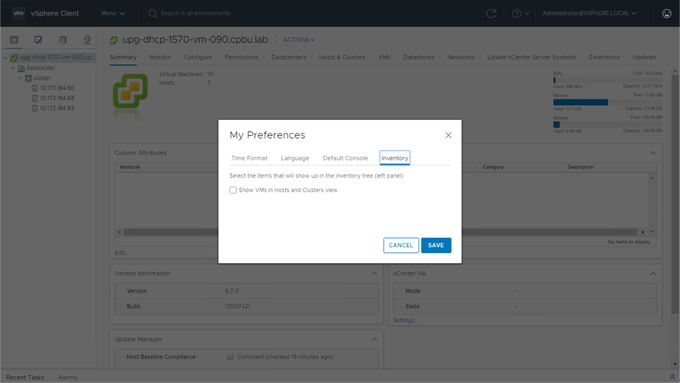Collapse the Version Information panel
Screen dimensions: 680x383
374,274
